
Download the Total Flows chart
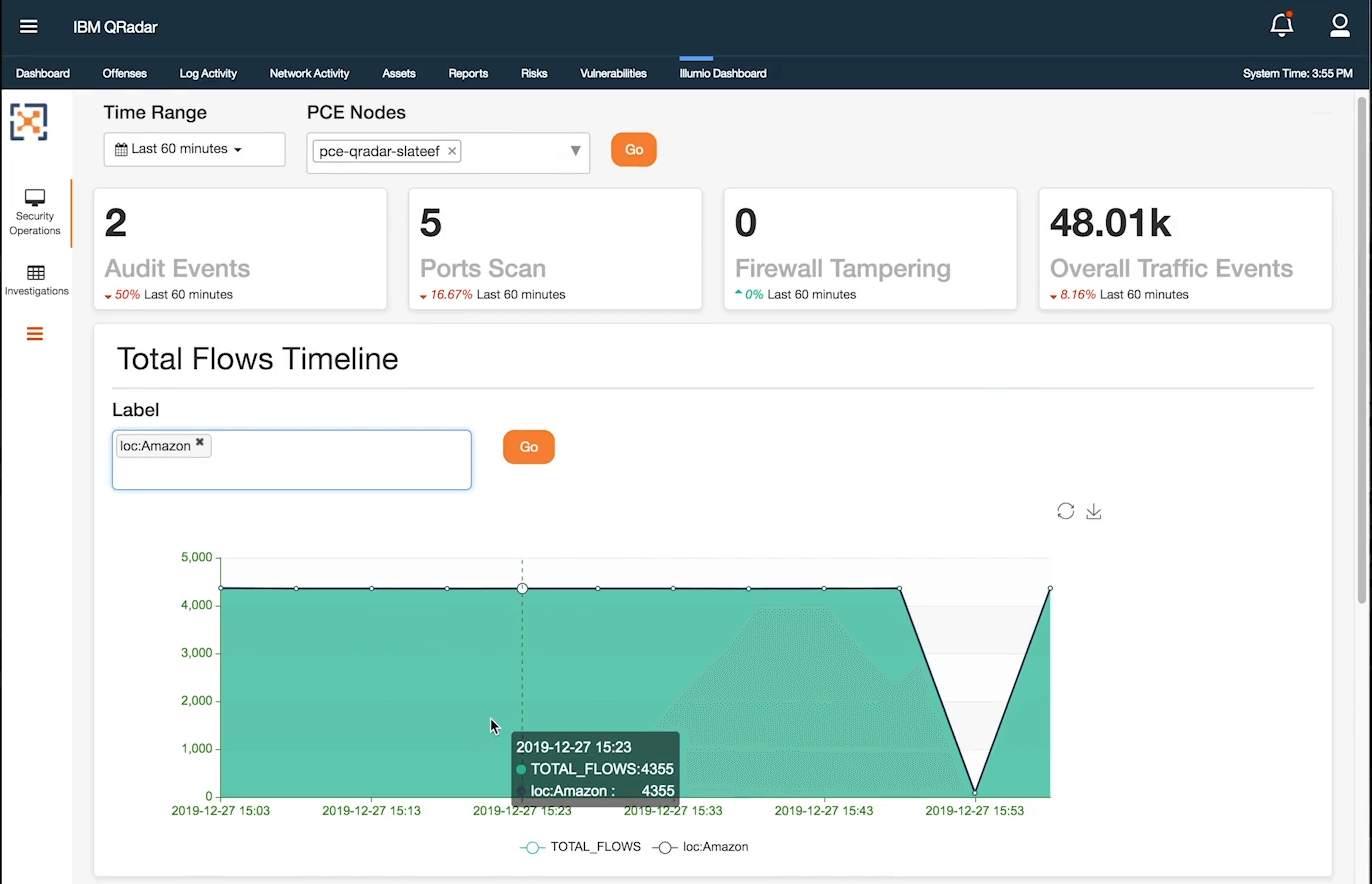[1094, 511]
